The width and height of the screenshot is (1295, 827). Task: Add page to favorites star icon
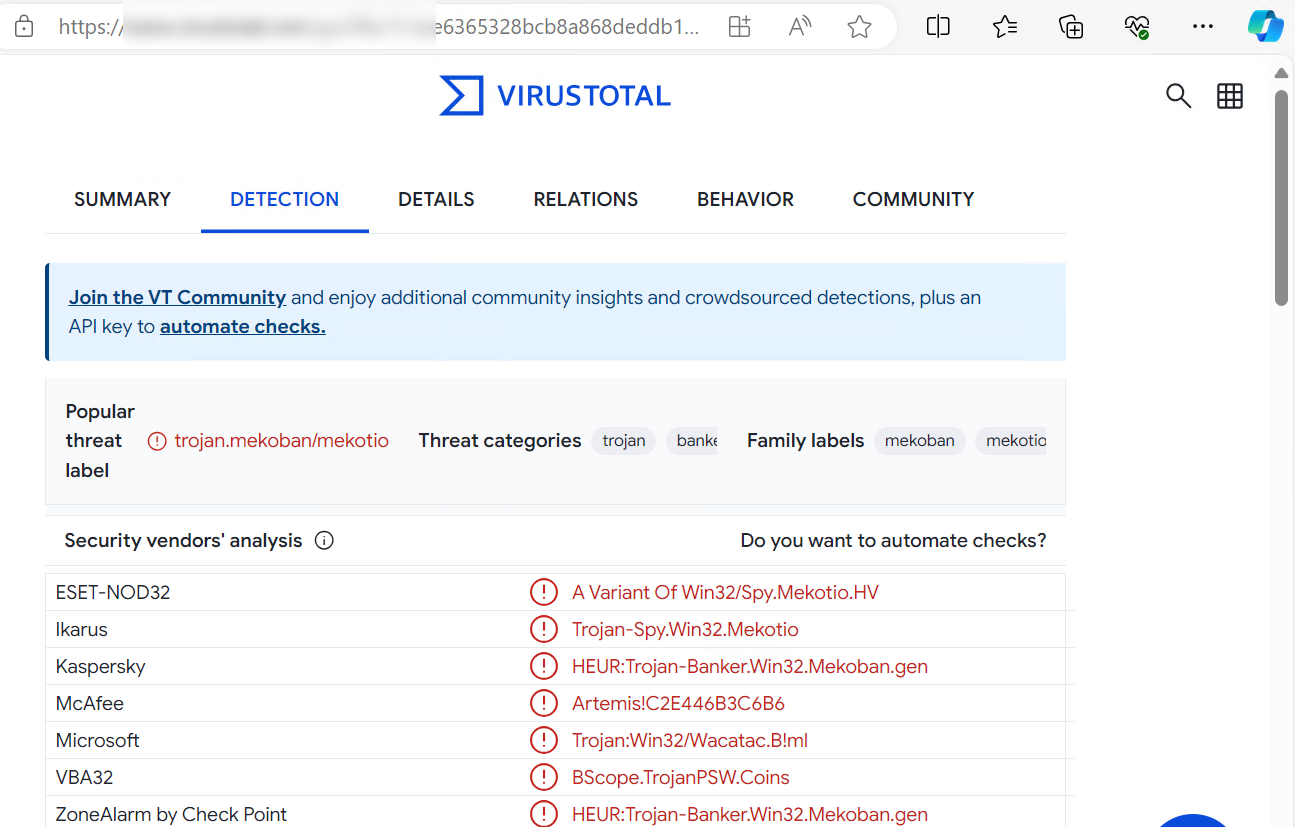859,27
